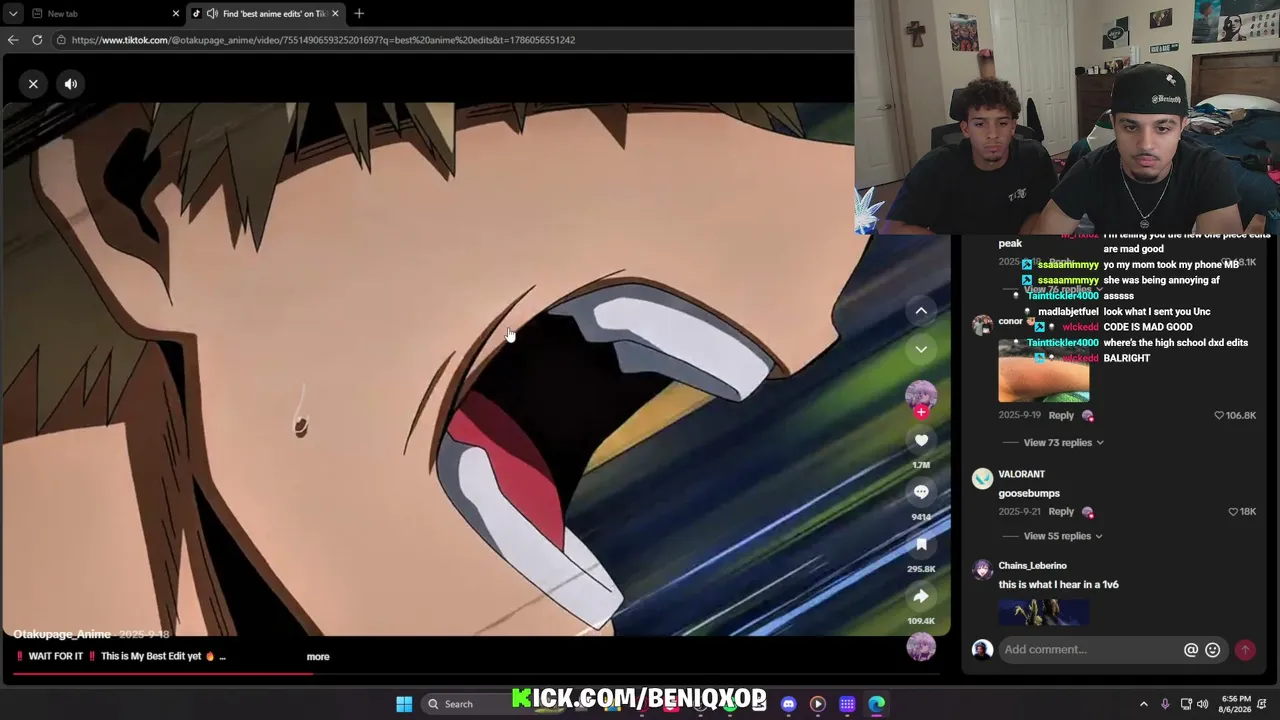The image size is (1280, 720).
Task: Open Chains_Leberino's profile name
Action: [1032, 566]
